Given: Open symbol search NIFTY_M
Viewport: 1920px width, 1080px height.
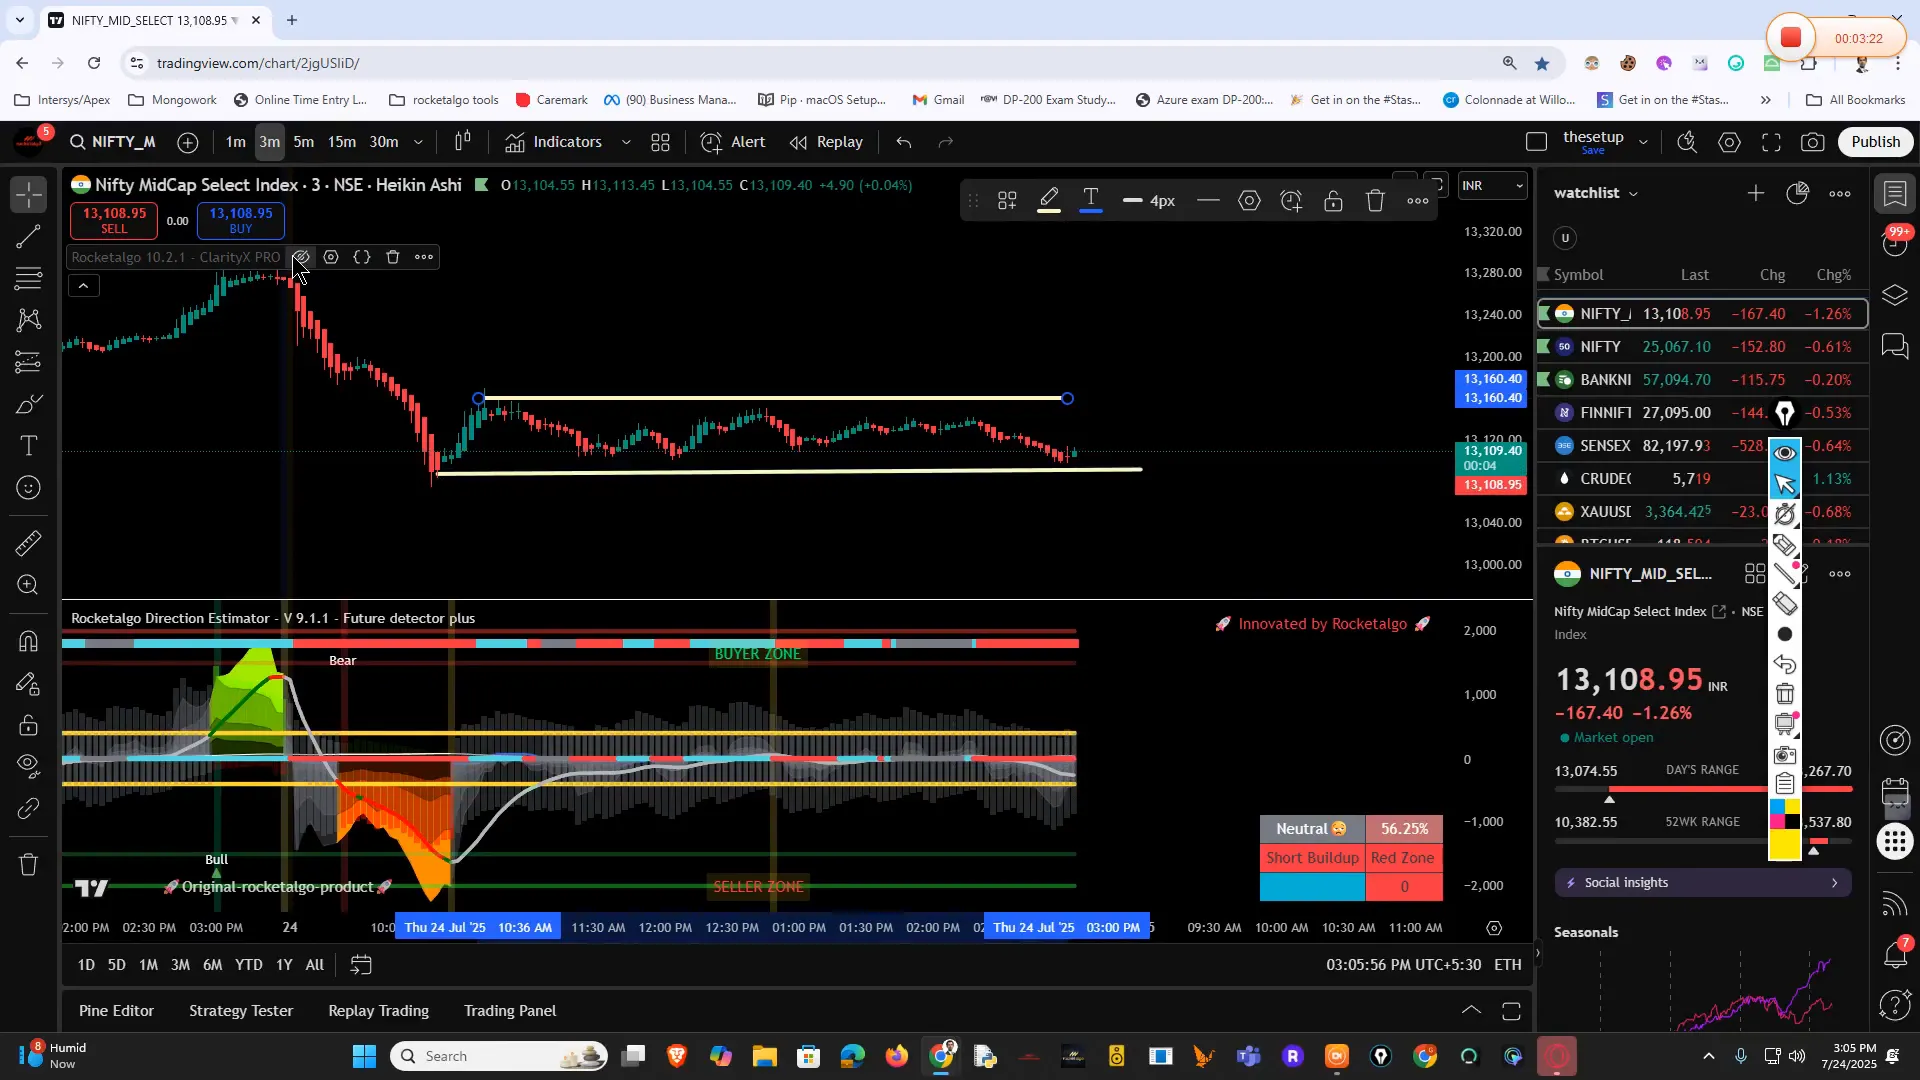Looking at the screenshot, I should coord(113,142).
